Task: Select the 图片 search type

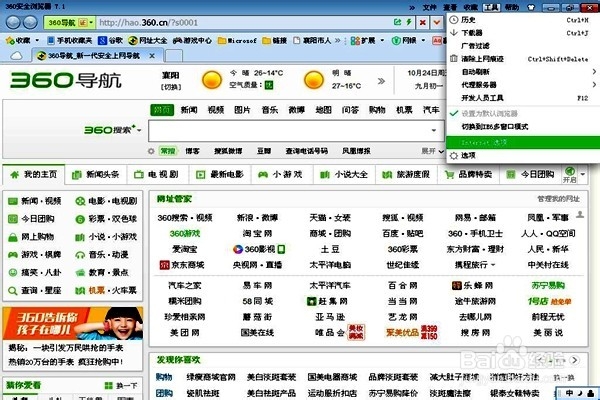Action: coord(242,110)
